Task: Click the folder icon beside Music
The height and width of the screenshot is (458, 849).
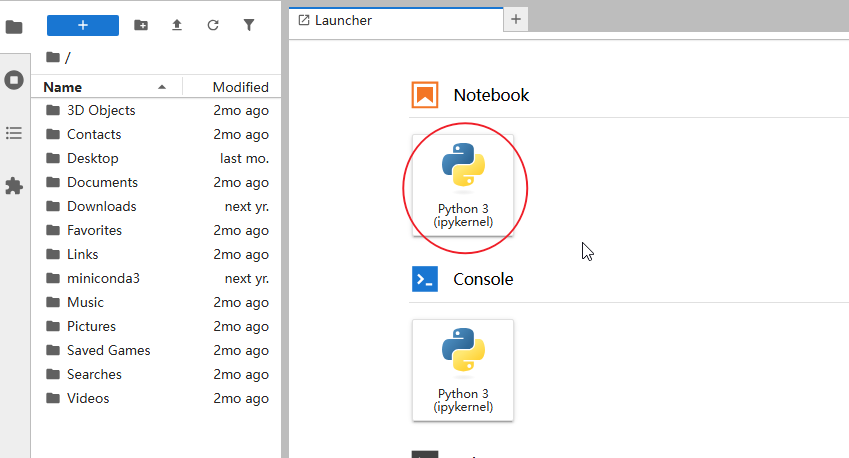Action: coord(53,302)
